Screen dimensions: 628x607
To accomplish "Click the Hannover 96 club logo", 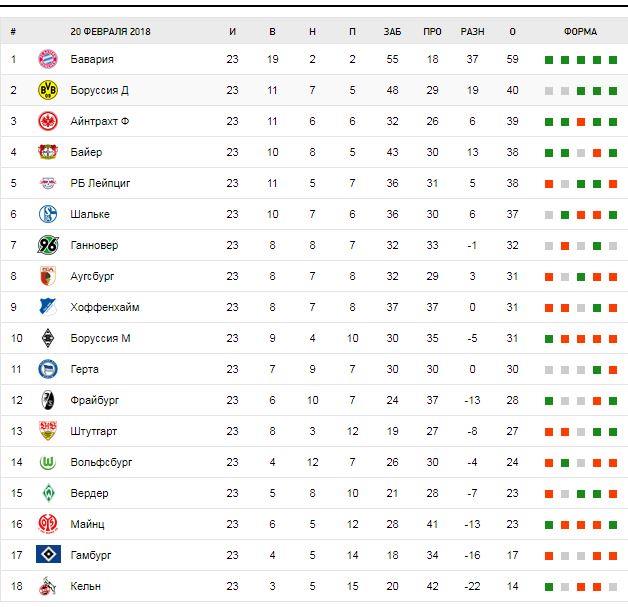I will click(x=47, y=245).
